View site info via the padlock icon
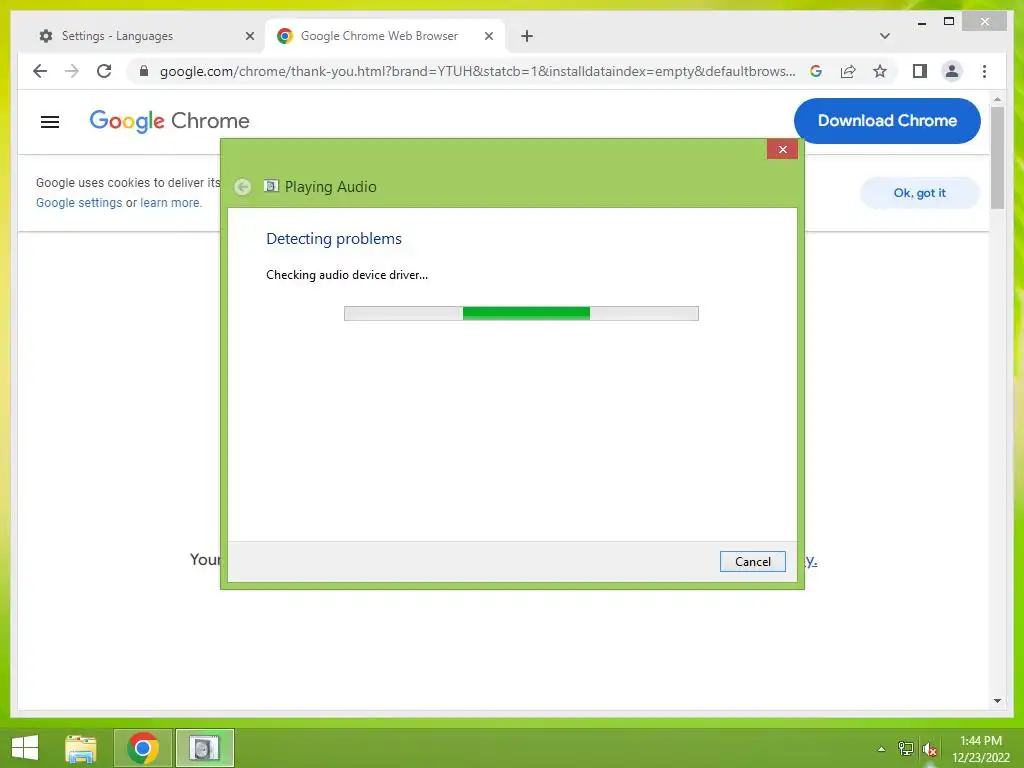 (x=144, y=71)
